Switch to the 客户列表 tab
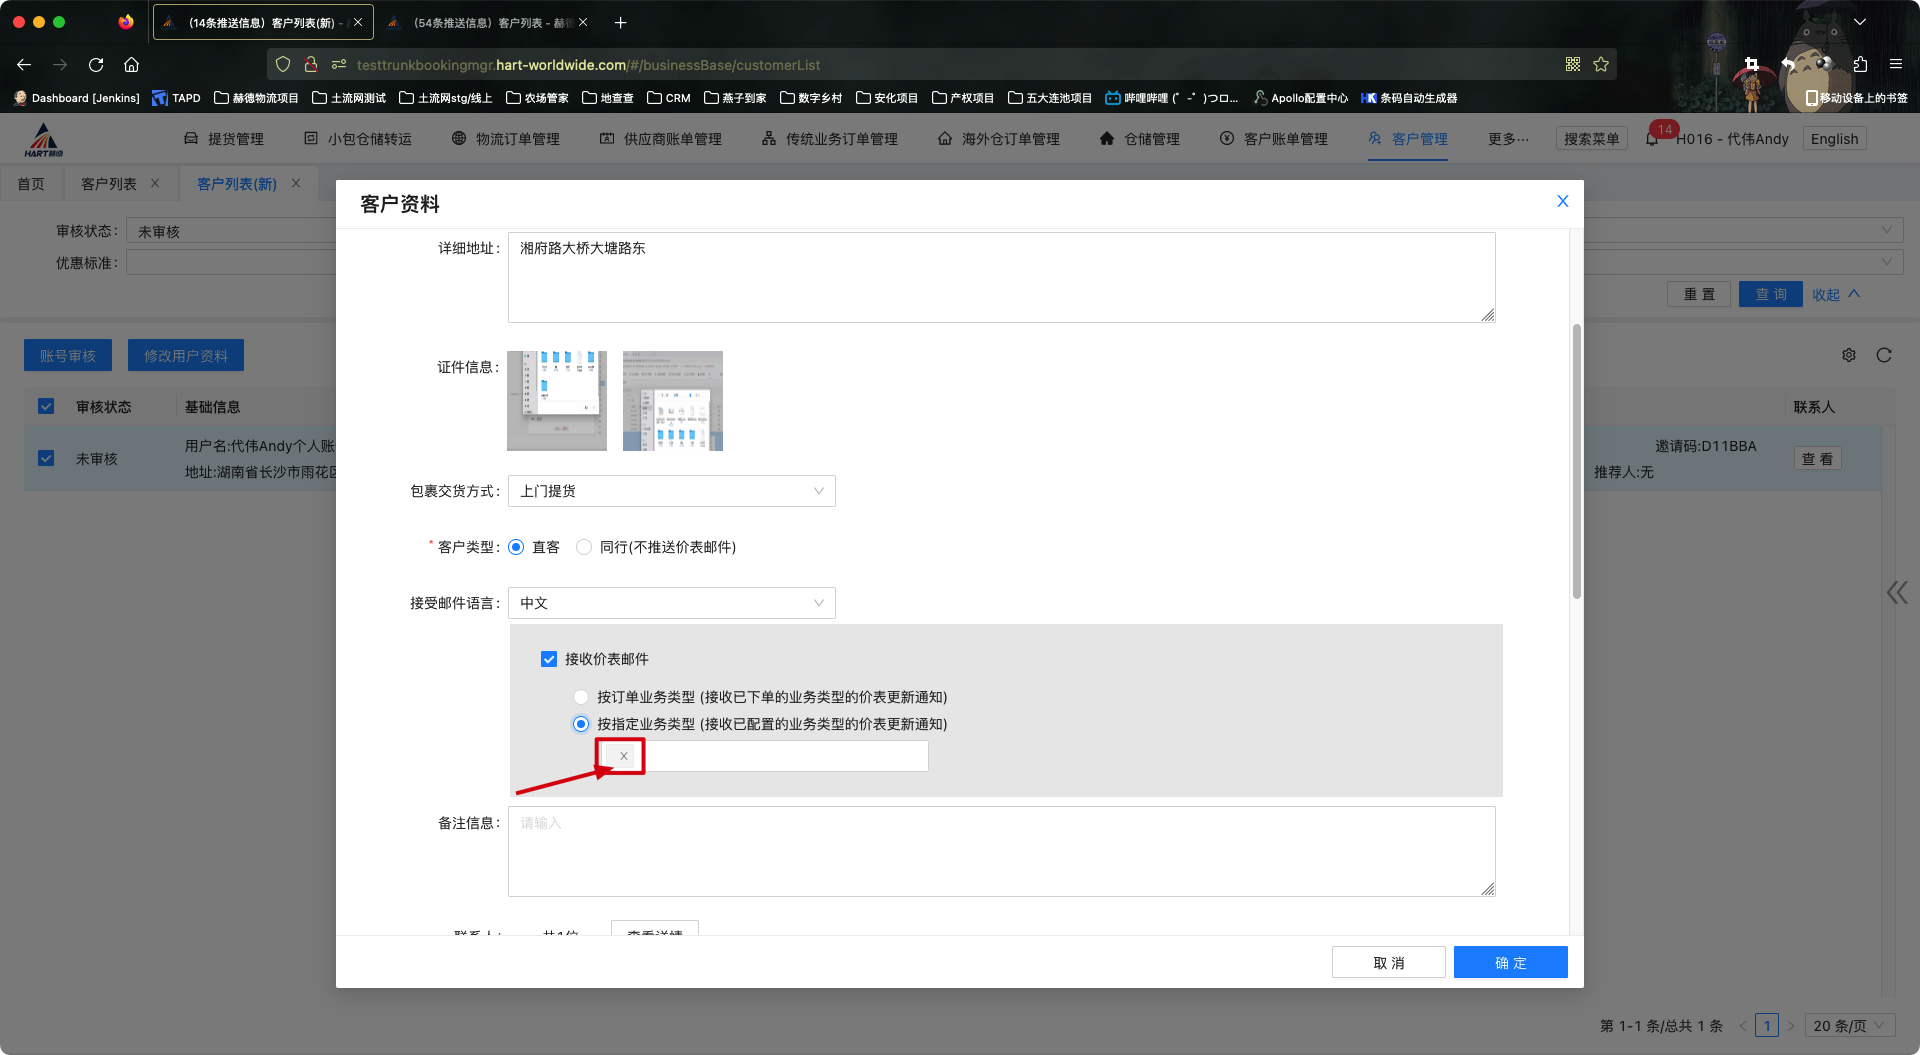Viewport: 1920px width, 1055px height. (108, 184)
